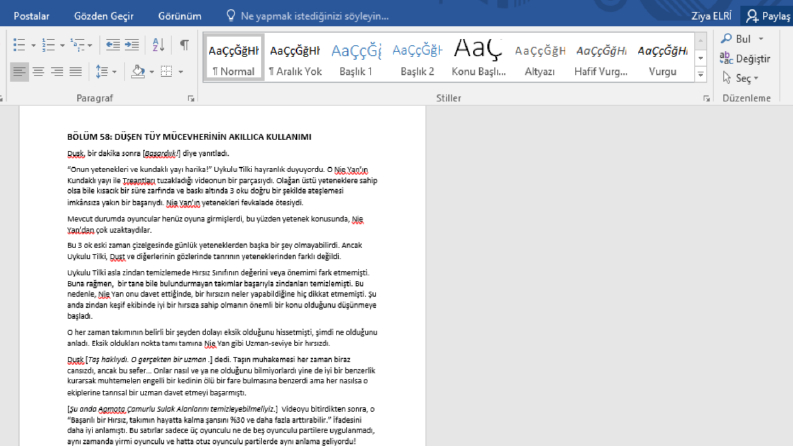This screenshot has height=446, width=793.
Task: Apply borders to paragraph
Action: [x=166, y=72]
